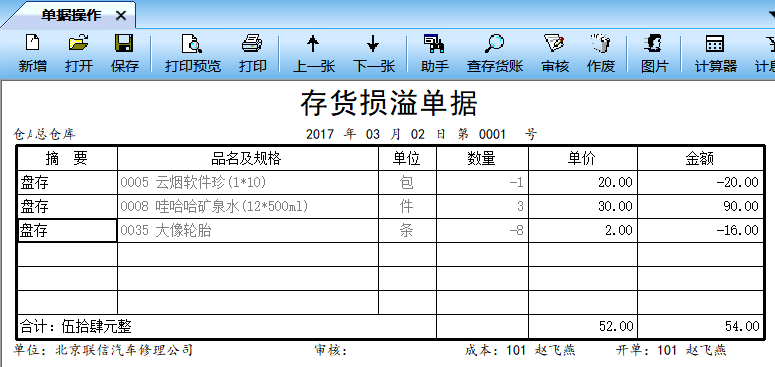Select the 盘存 summary cell for 大像轮胎
Screen dimensions: 775x367
click(x=67, y=231)
